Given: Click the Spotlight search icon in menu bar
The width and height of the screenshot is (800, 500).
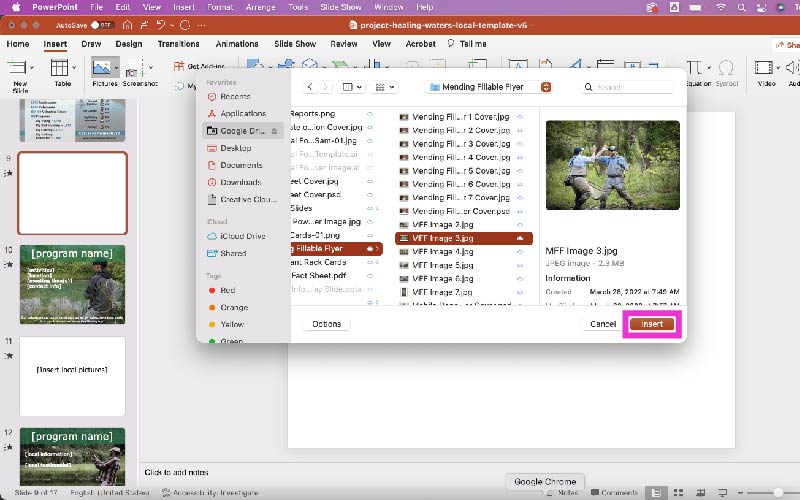Looking at the screenshot, I should pos(741,7).
